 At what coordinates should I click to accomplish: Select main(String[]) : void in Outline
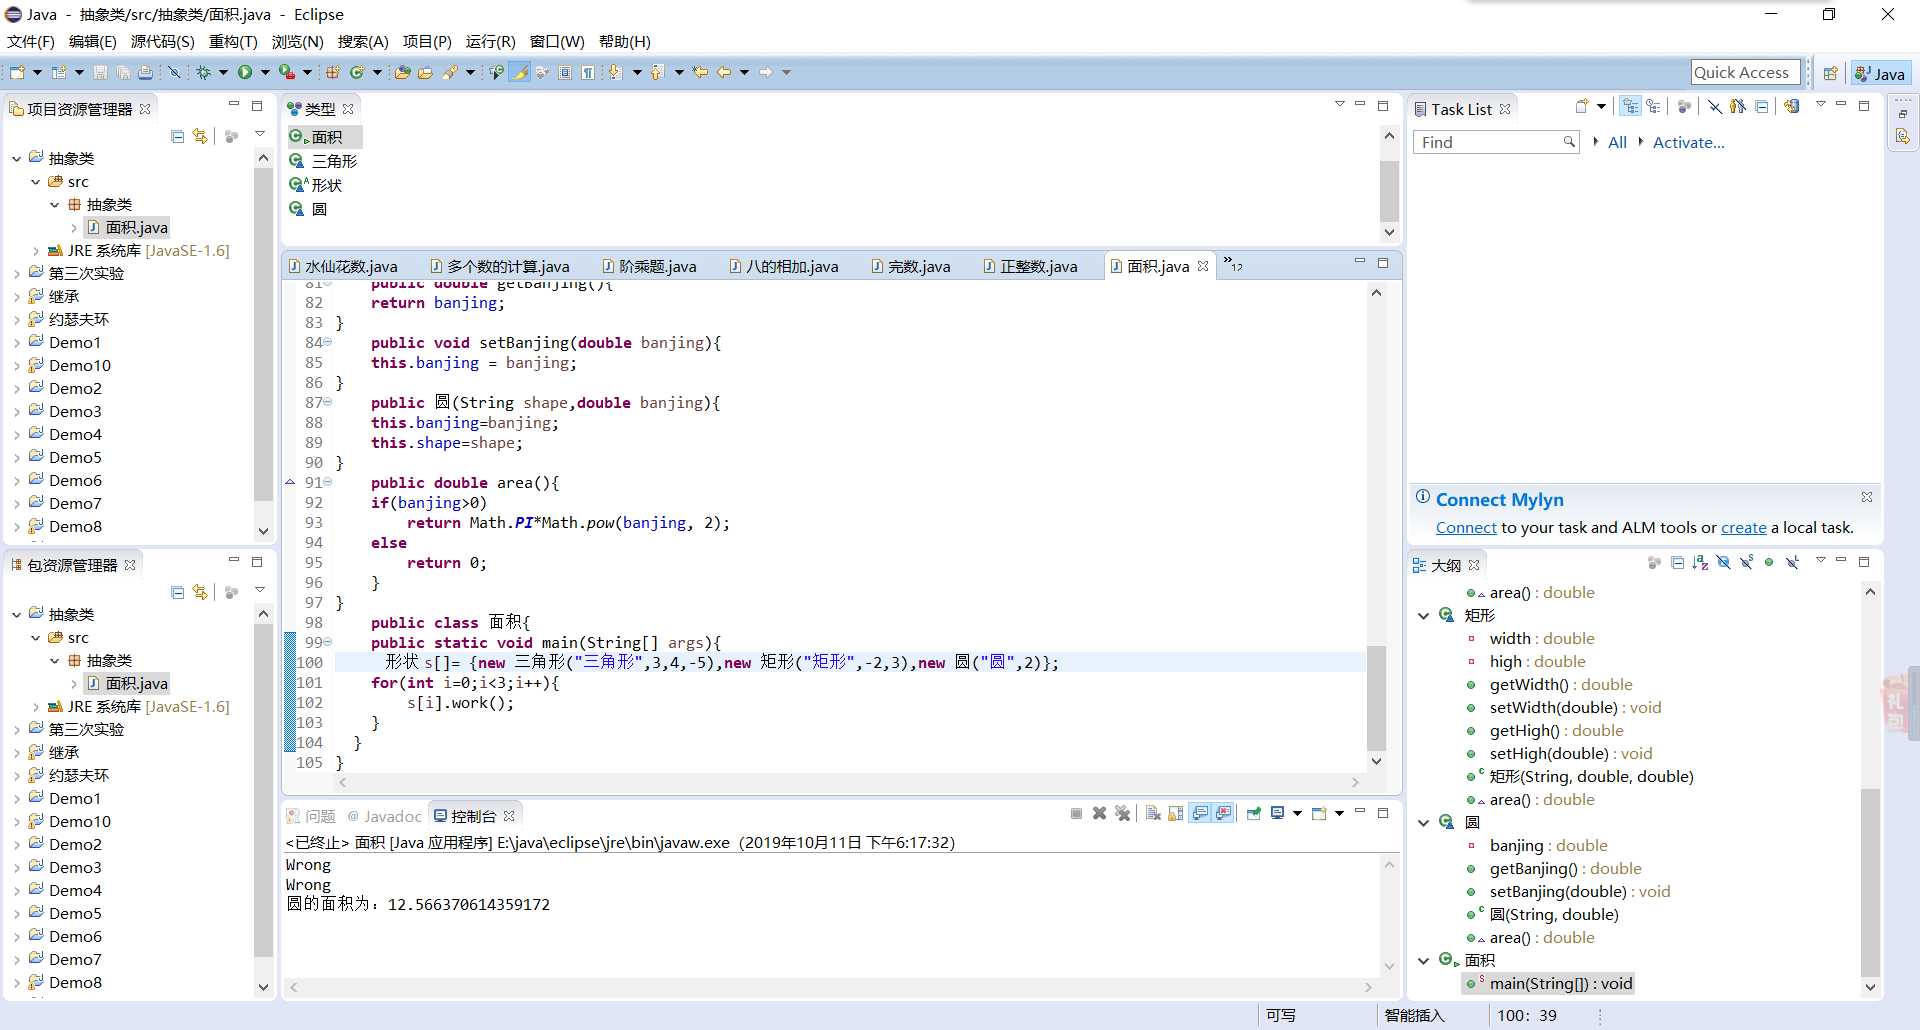(1559, 984)
